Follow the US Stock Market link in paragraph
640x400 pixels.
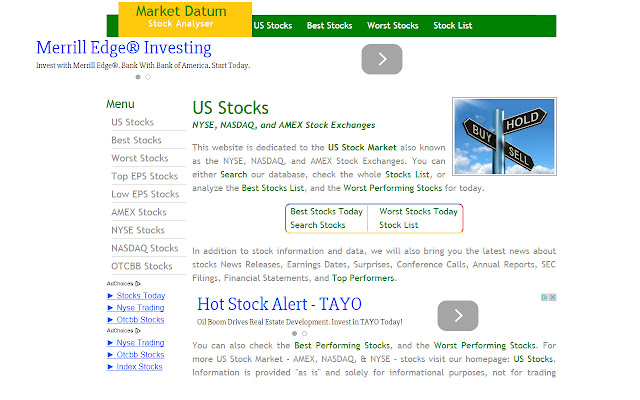pos(362,147)
